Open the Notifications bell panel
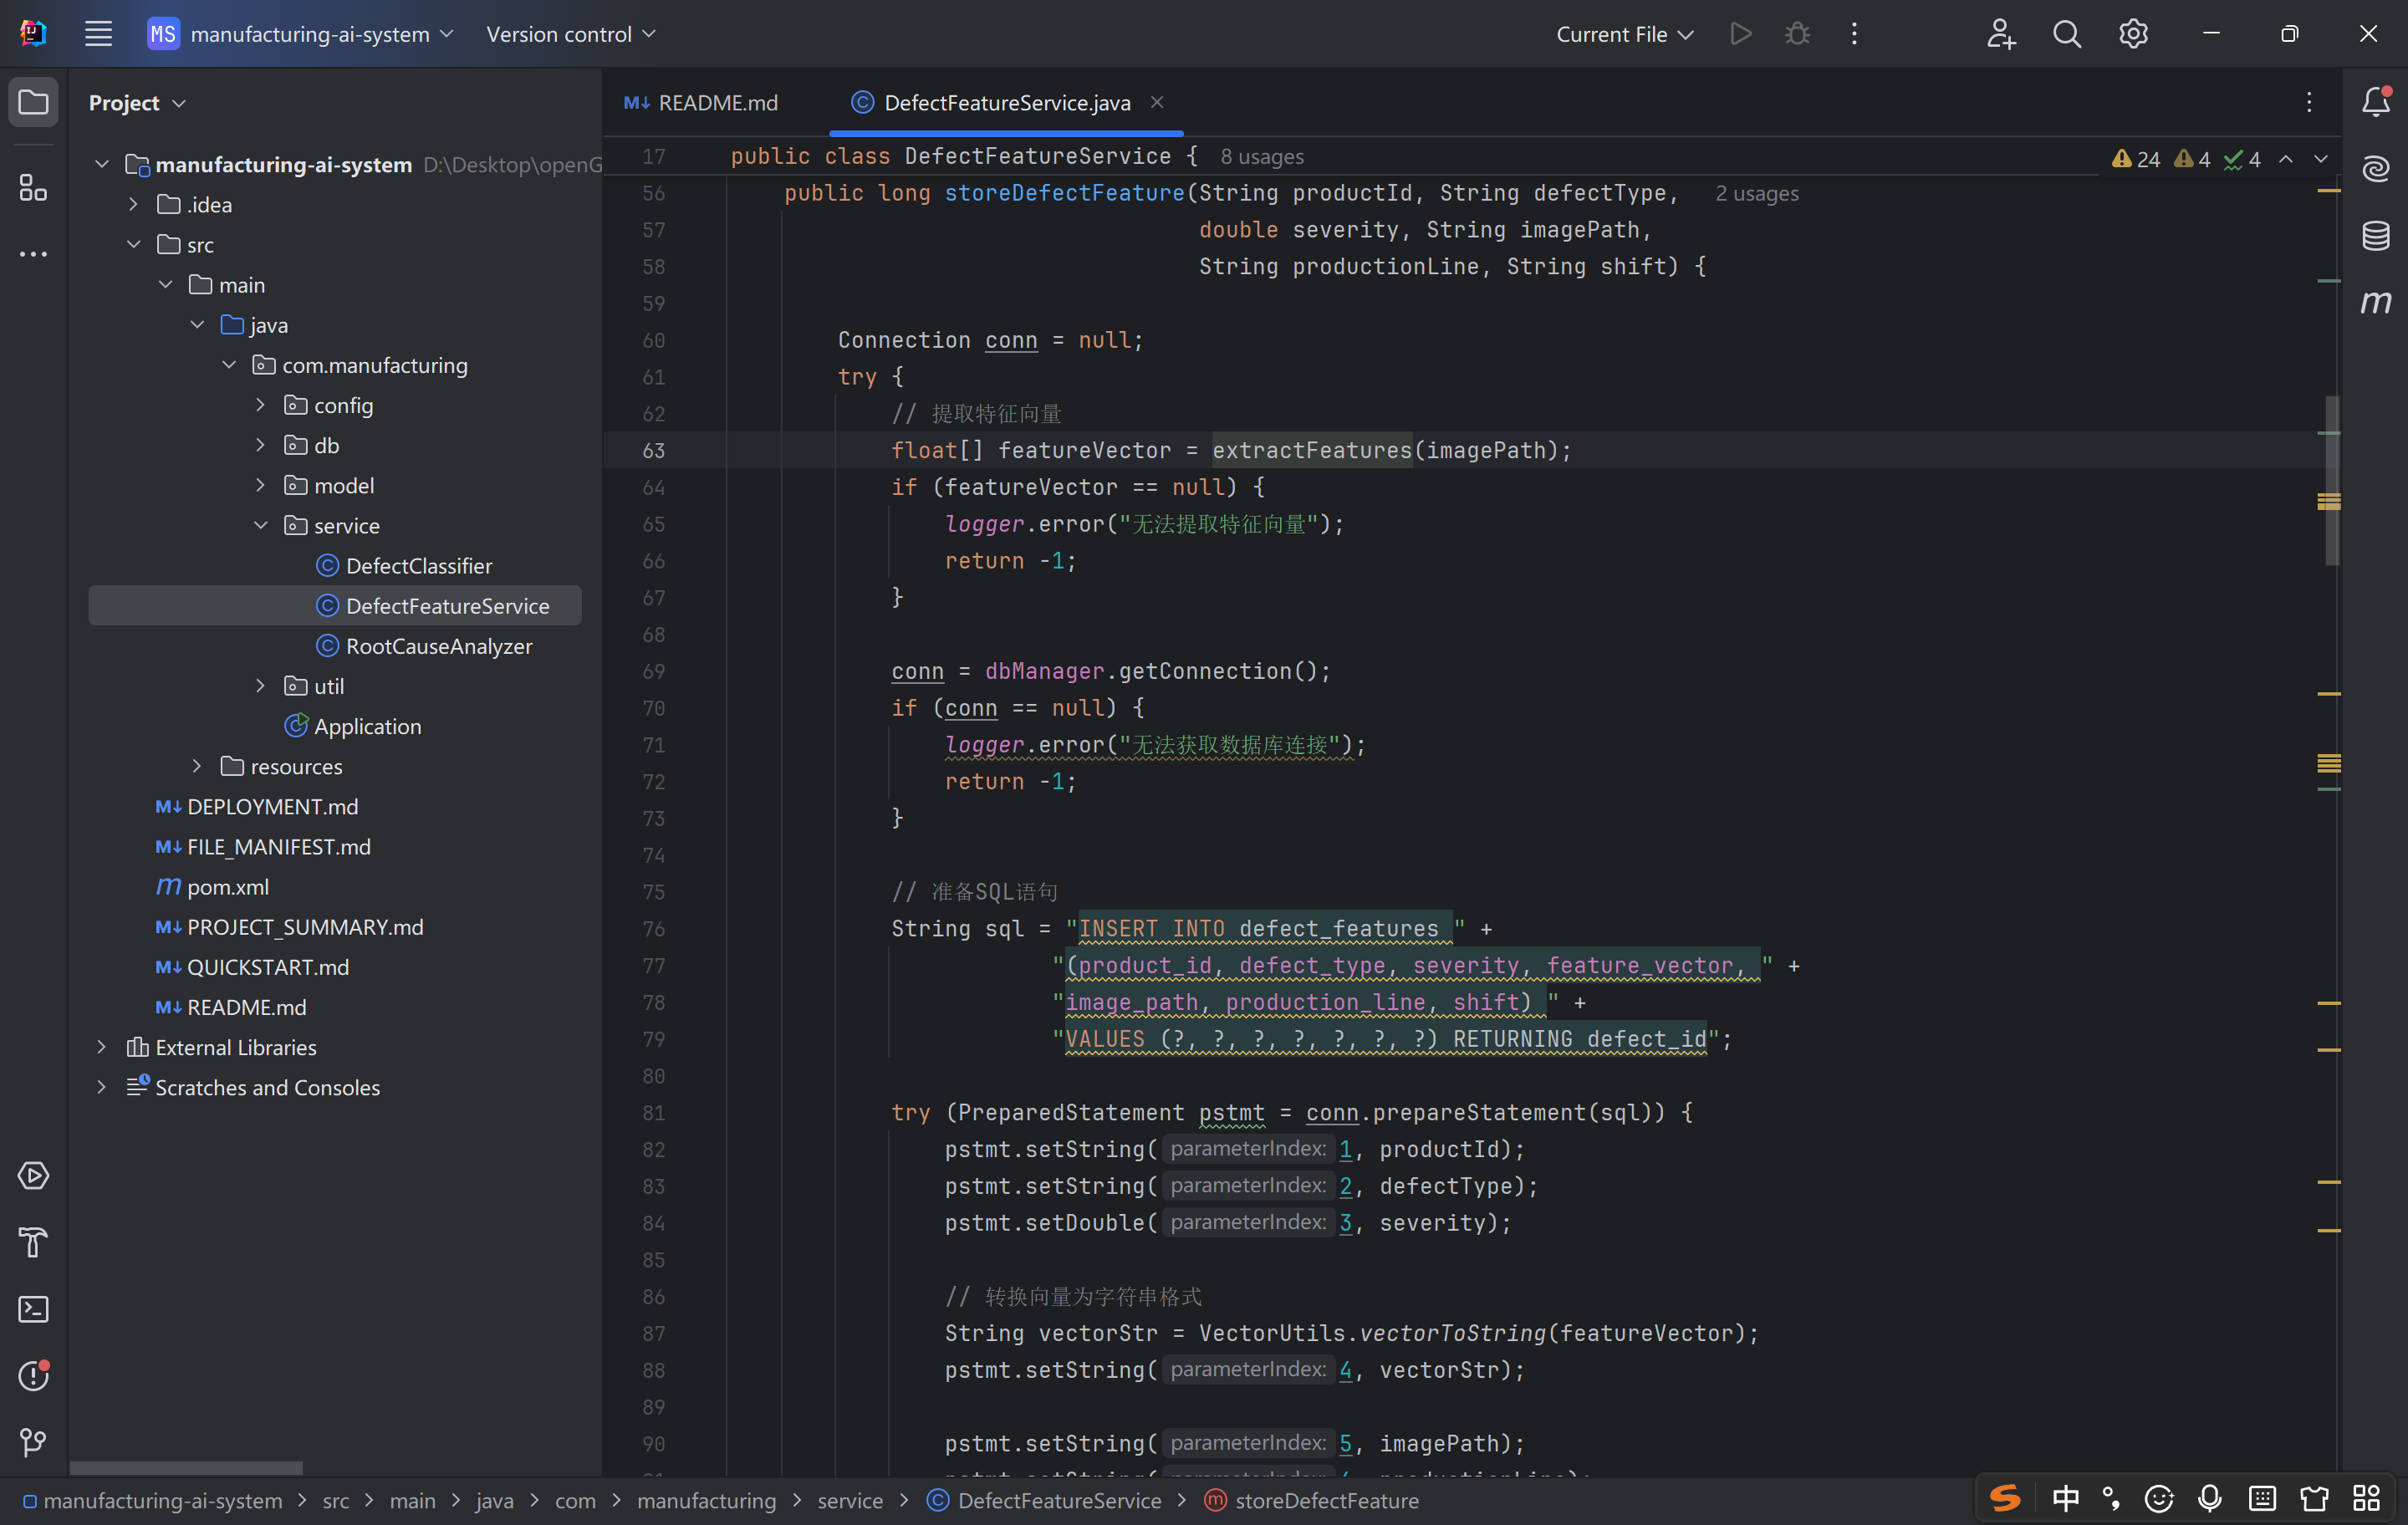Screen dimensions: 2408x1525 [x=2375, y=101]
